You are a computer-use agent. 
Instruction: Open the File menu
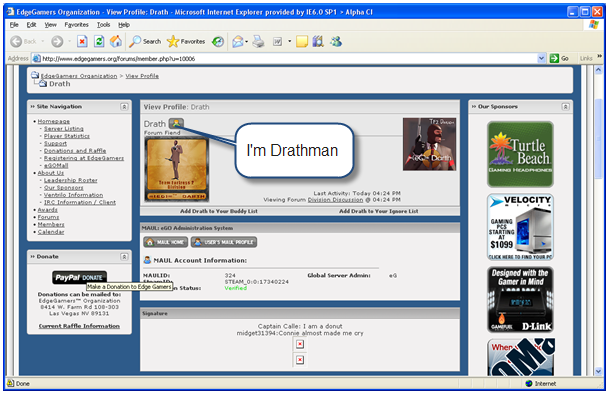14,25
